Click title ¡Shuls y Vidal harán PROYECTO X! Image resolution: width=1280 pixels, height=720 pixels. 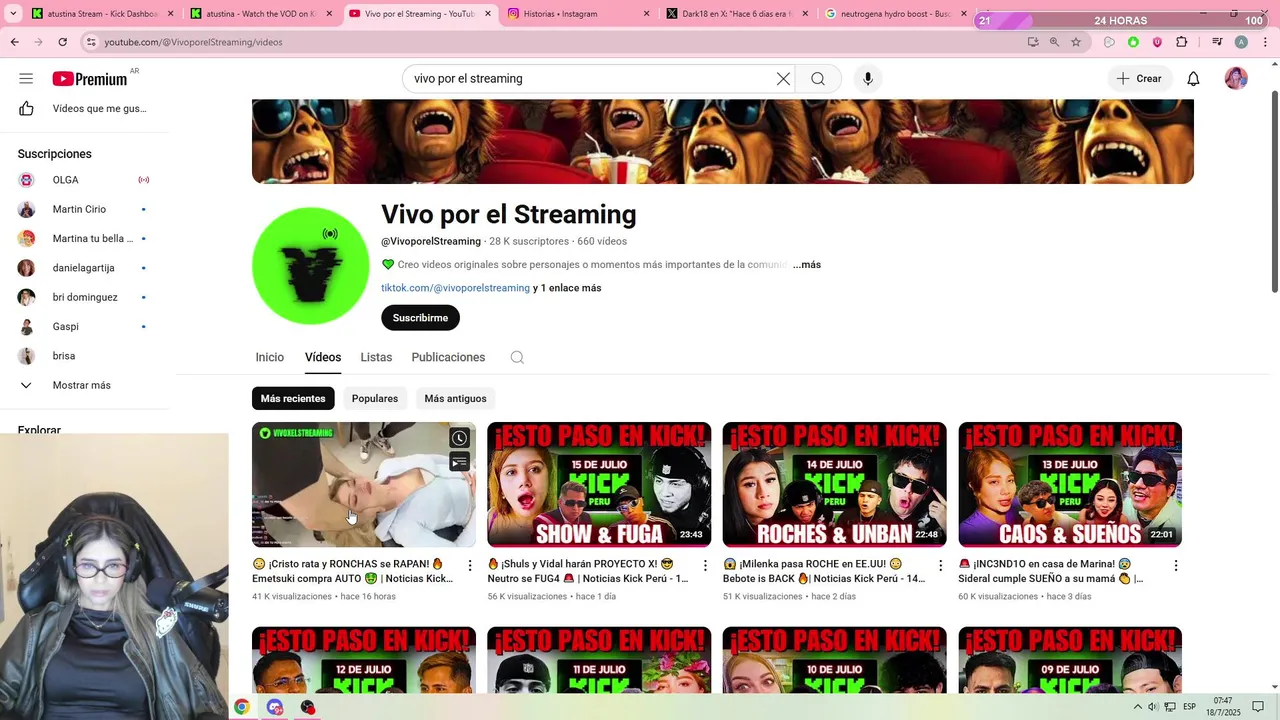588,571
